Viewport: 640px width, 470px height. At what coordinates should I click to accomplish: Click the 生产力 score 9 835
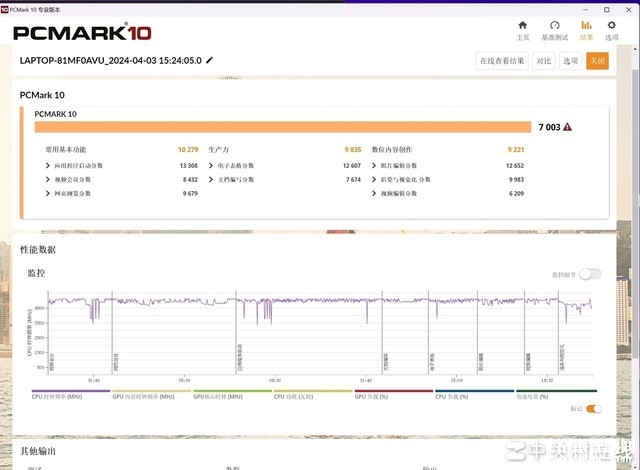pyautogui.click(x=353, y=150)
